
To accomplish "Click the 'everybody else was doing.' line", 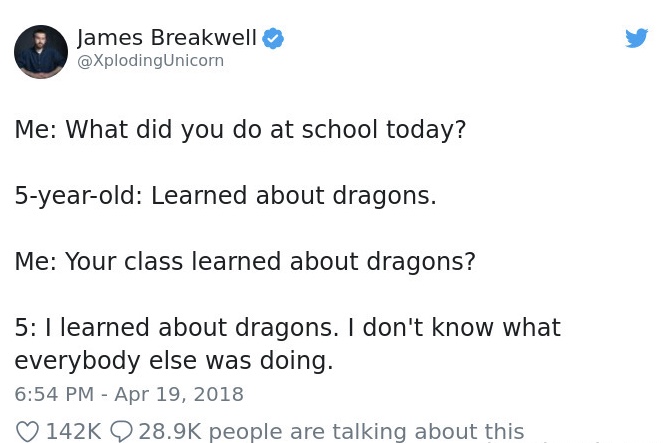I will (174, 360).
